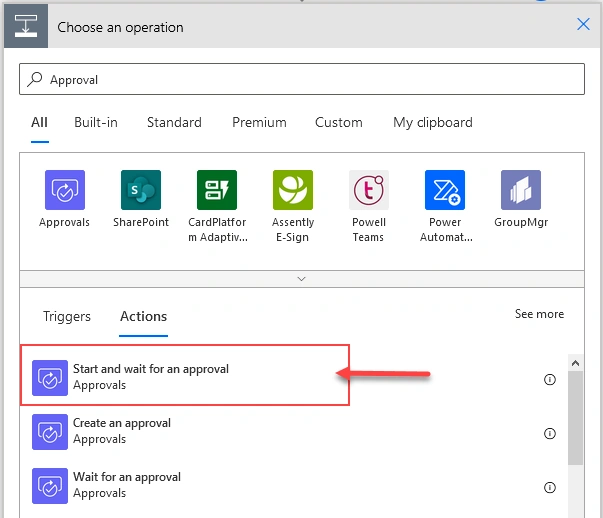Click the icon of Create an approval action
Screen dimensions: 603x518
click(x=50, y=432)
